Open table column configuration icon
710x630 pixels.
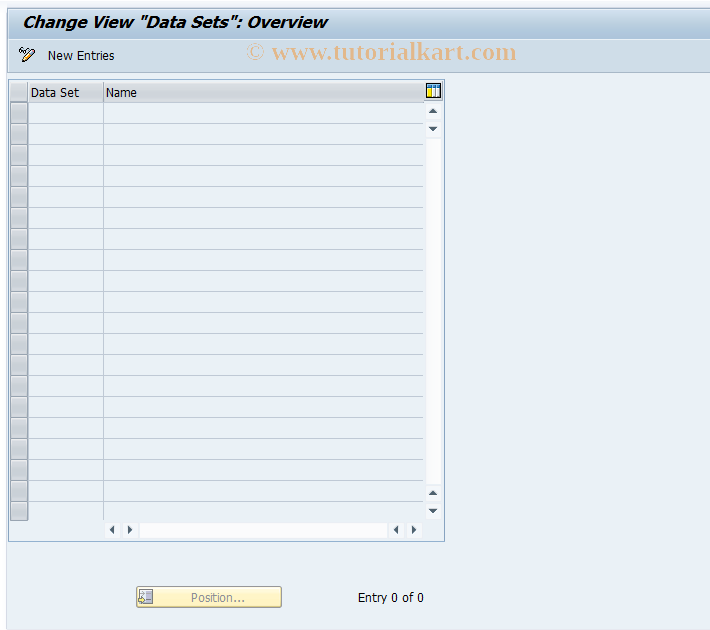point(433,91)
